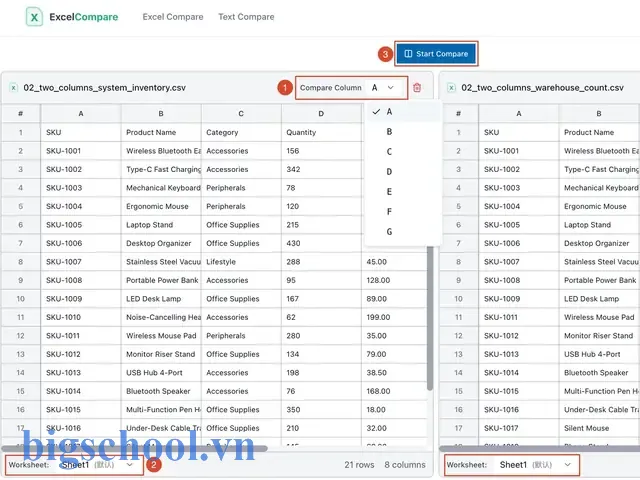Click quantity 430 cell
Image resolution: width=640 pixels, height=480 pixels.
pyautogui.click(x=321, y=243)
